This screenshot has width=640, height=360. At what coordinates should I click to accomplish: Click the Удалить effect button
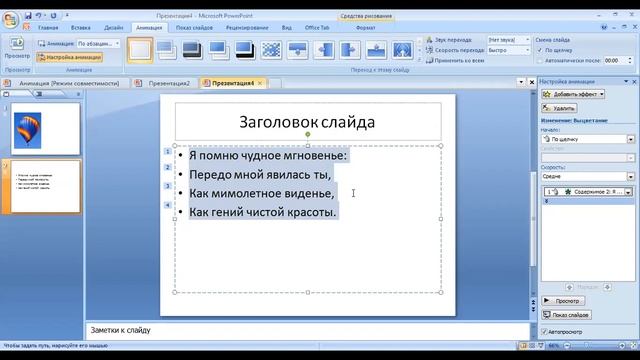(x=559, y=108)
